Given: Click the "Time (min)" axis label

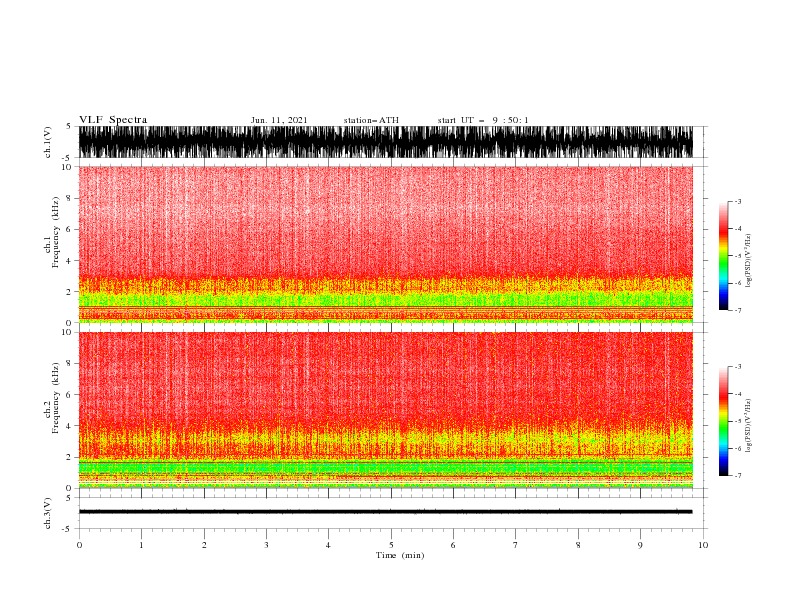Looking at the screenshot, I should [400, 555].
